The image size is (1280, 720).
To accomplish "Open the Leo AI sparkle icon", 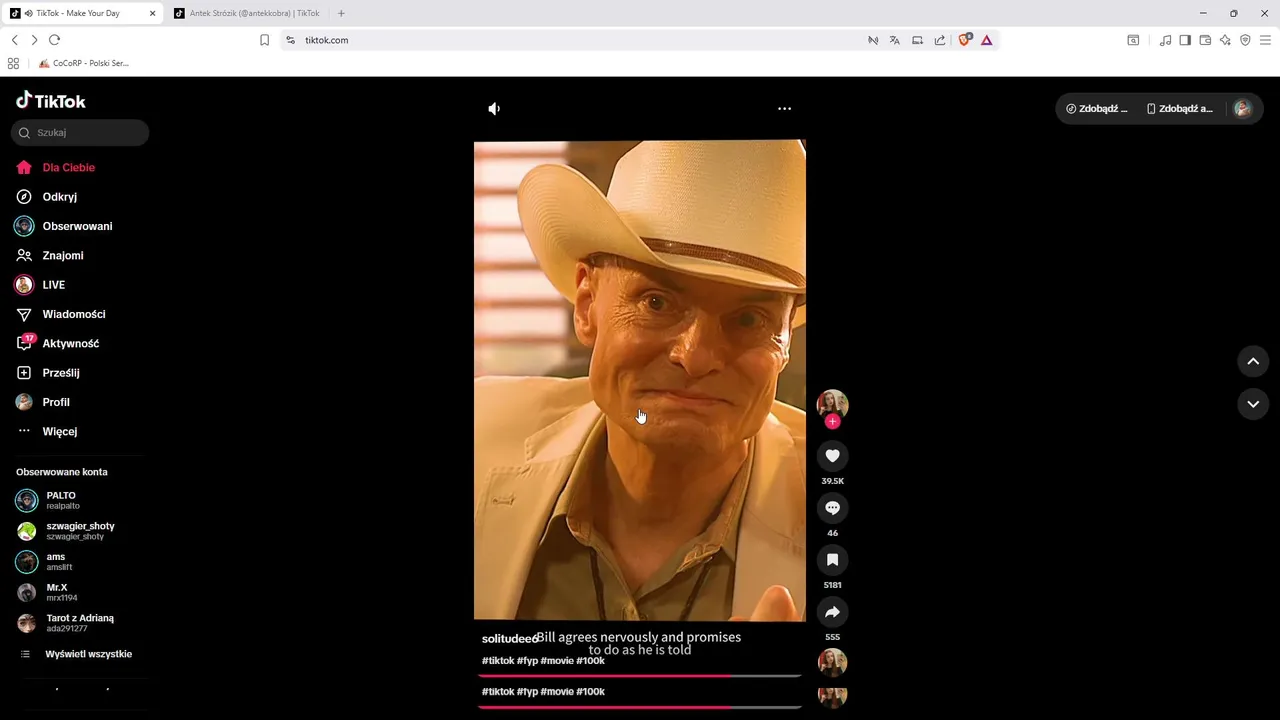I will (x=1225, y=40).
